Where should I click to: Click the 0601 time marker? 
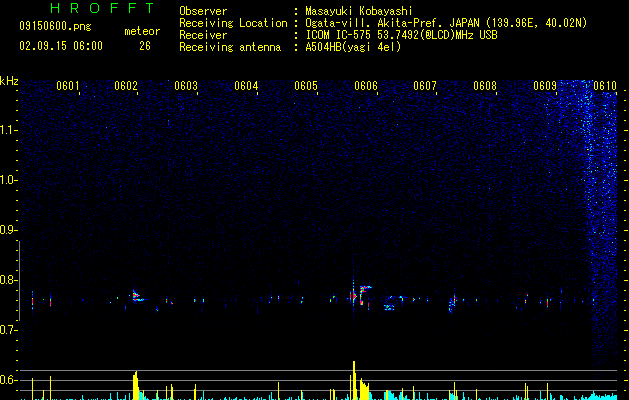(x=67, y=86)
